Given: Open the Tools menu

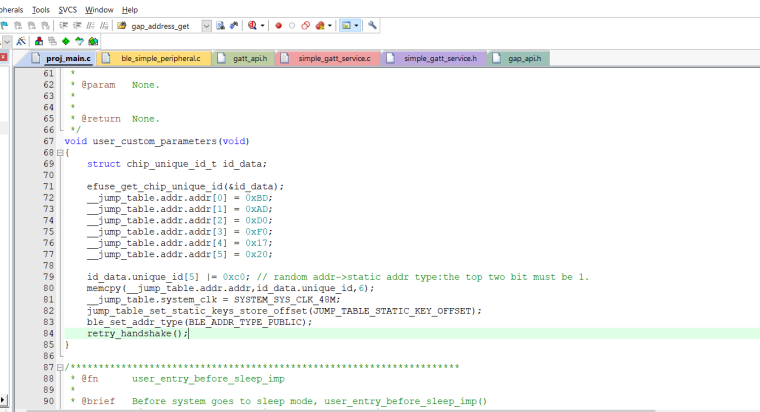Looking at the screenshot, I should pos(40,8).
